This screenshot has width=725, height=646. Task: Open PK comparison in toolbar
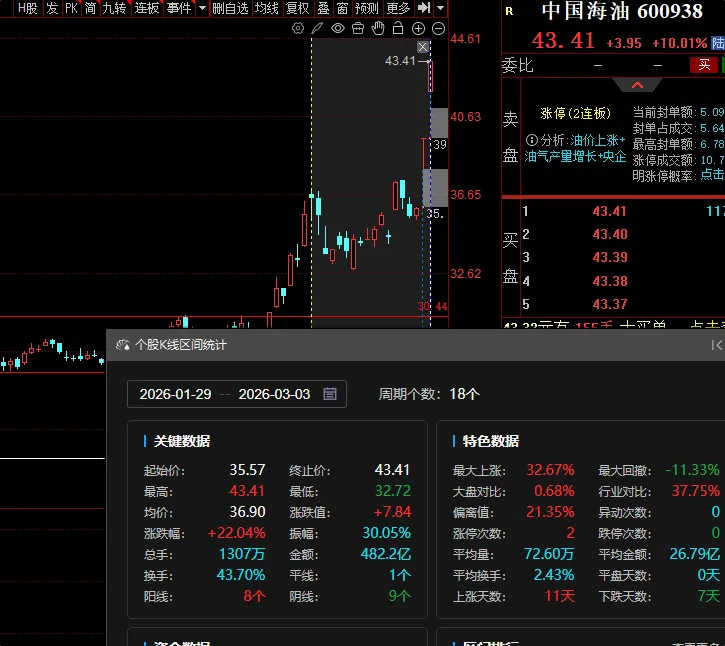pos(71,8)
